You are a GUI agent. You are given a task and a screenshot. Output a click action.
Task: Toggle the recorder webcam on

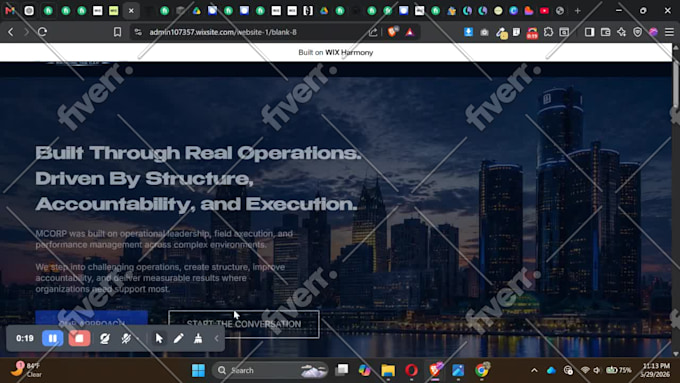pyautogui.click(x=105, y=338)
